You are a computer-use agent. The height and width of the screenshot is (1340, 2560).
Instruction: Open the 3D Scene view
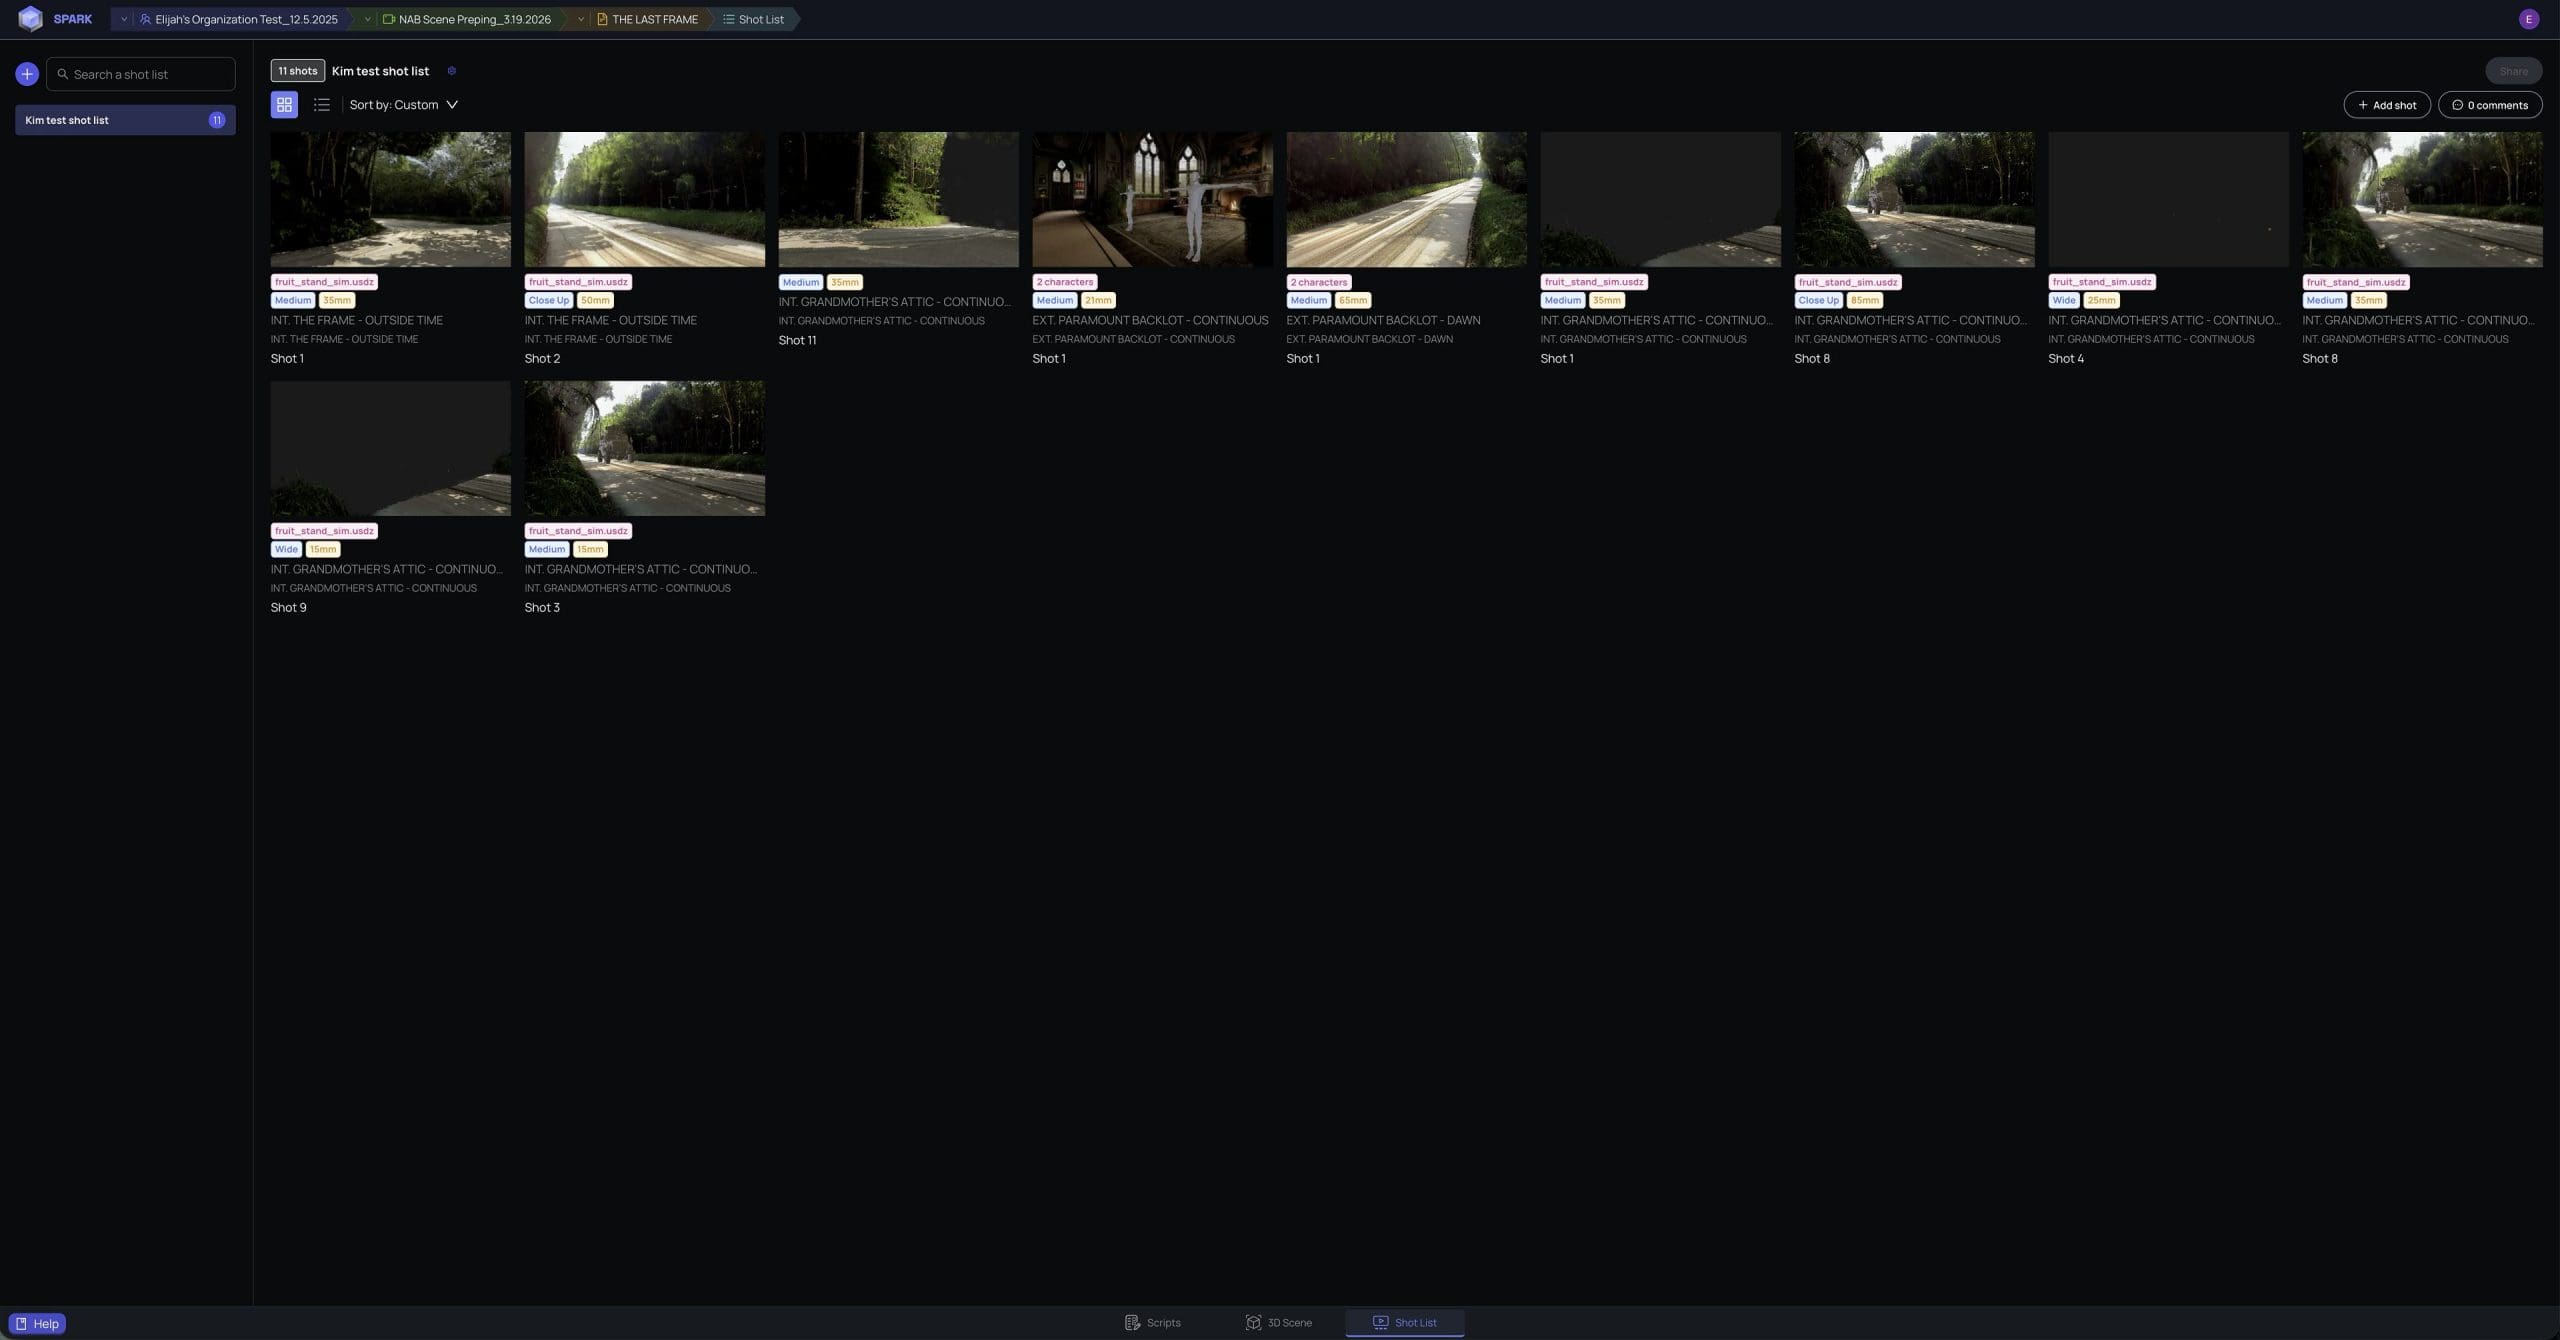(x=1278, y=1322)
